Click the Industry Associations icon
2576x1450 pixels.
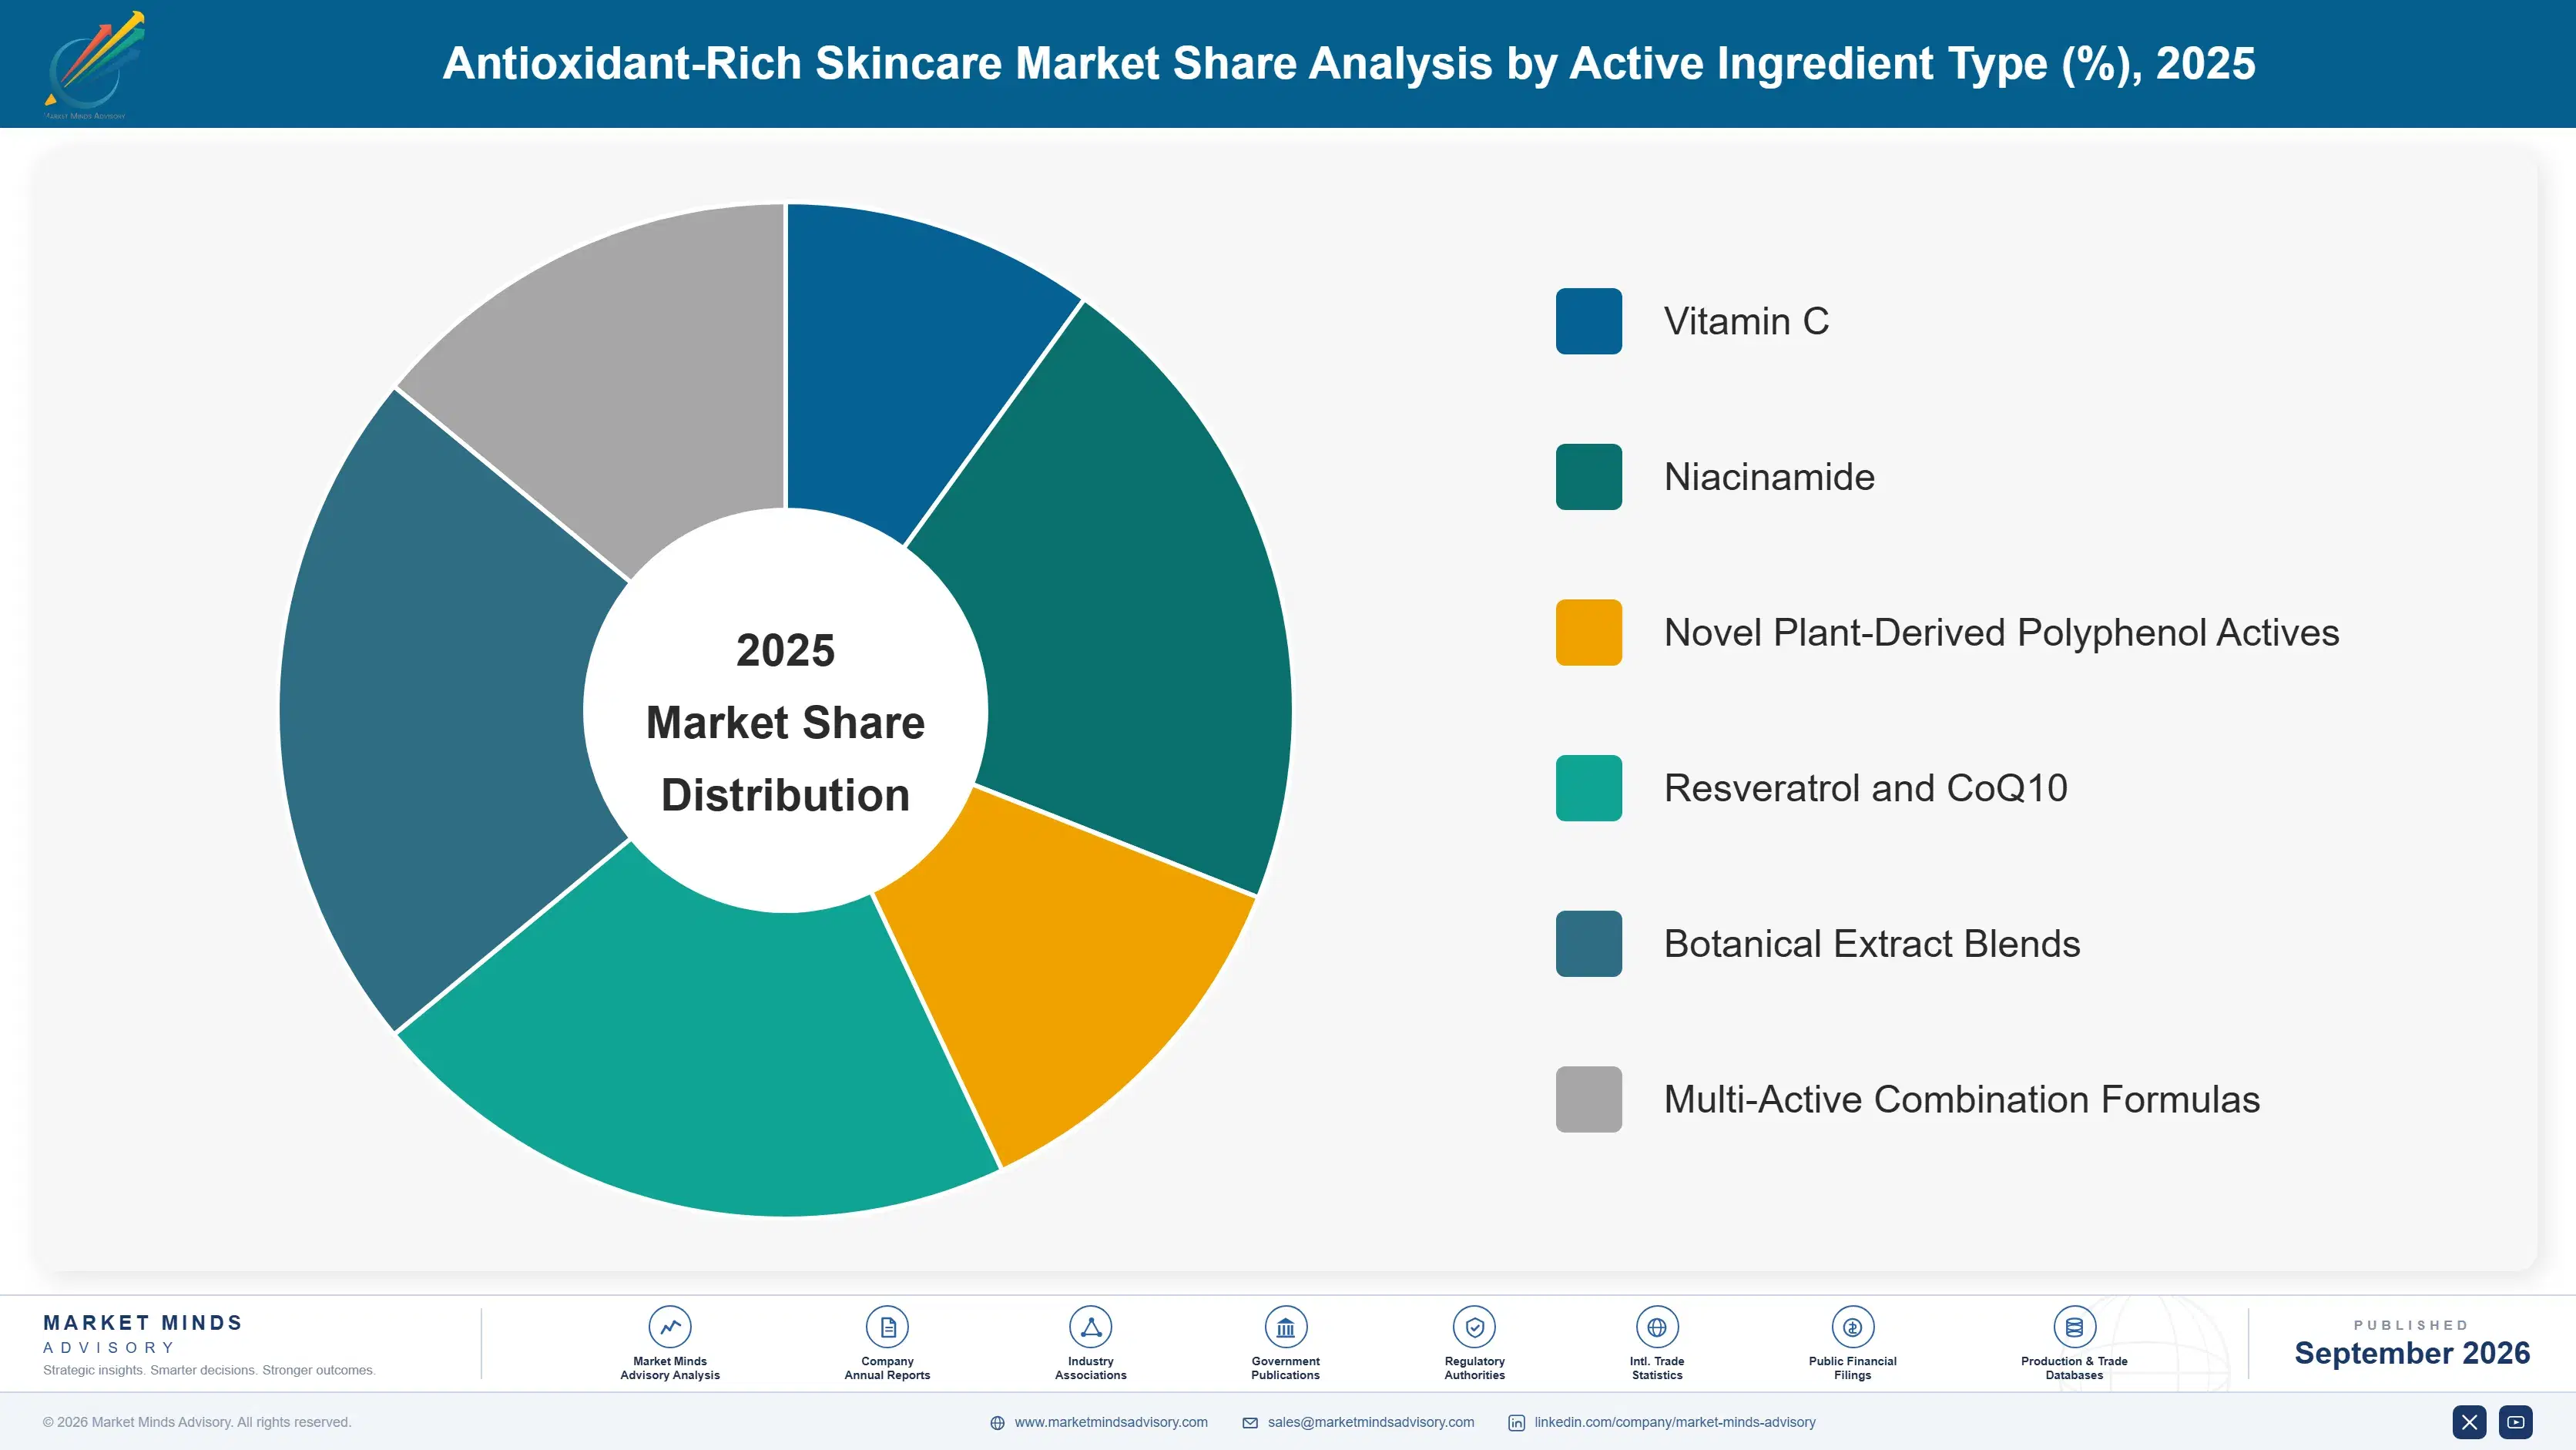click(1090, 1327)
